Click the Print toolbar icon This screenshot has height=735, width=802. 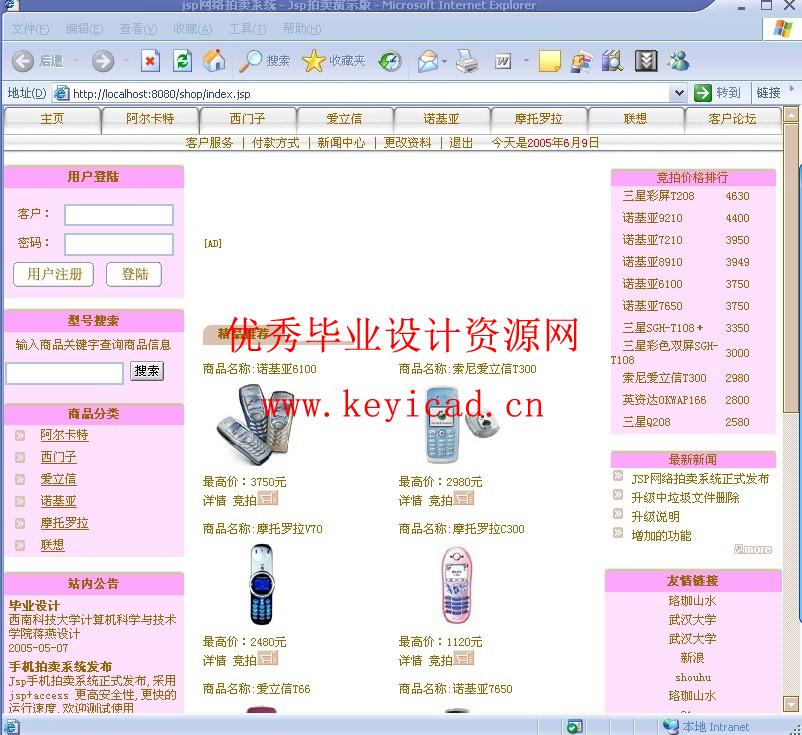pyautogui.click(x=467, y=61)
